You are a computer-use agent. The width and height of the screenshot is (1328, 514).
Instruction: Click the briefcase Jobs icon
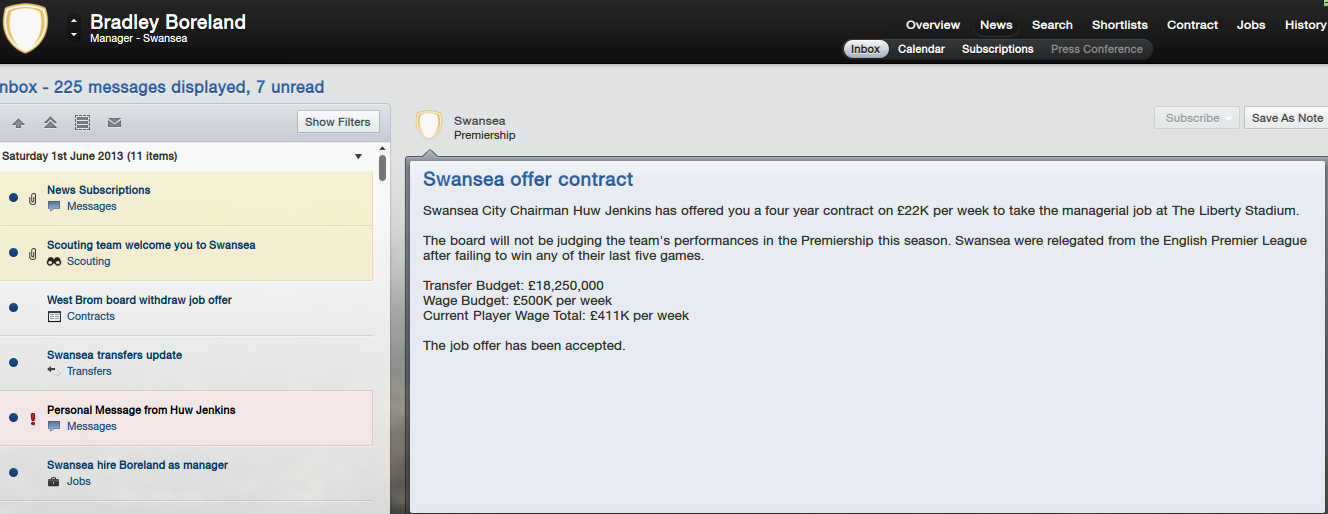point(54,481)
